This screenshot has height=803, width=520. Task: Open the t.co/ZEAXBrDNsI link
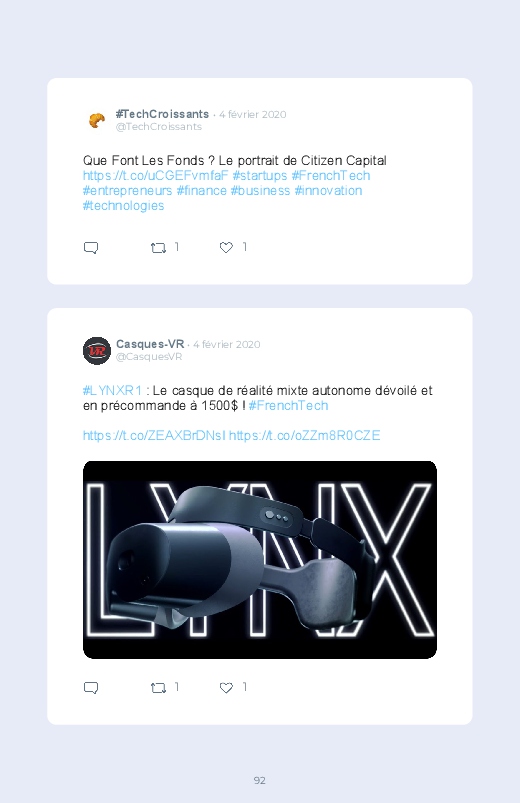[154, 436]
